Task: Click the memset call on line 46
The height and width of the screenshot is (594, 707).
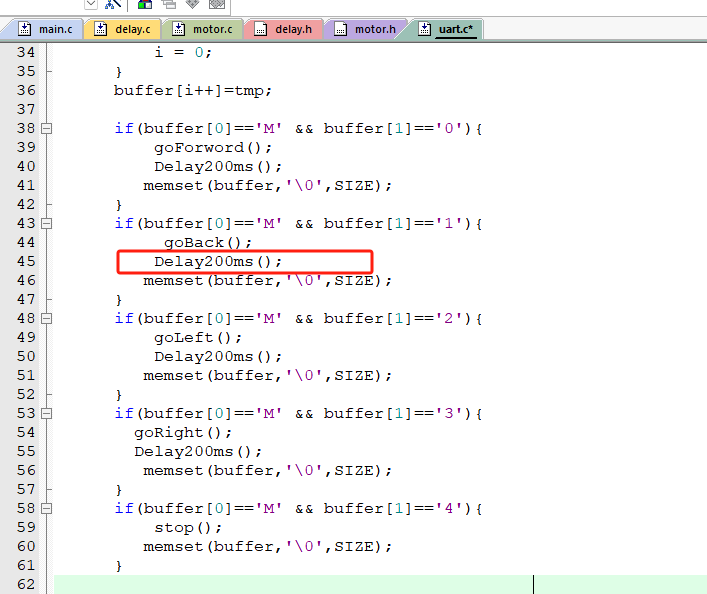Action: tap(267, 281)
